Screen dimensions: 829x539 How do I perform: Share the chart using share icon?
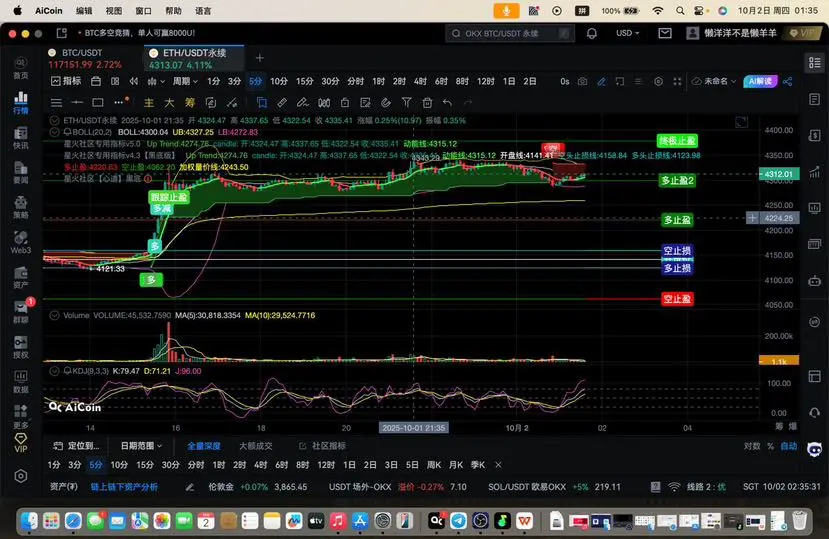788,81
